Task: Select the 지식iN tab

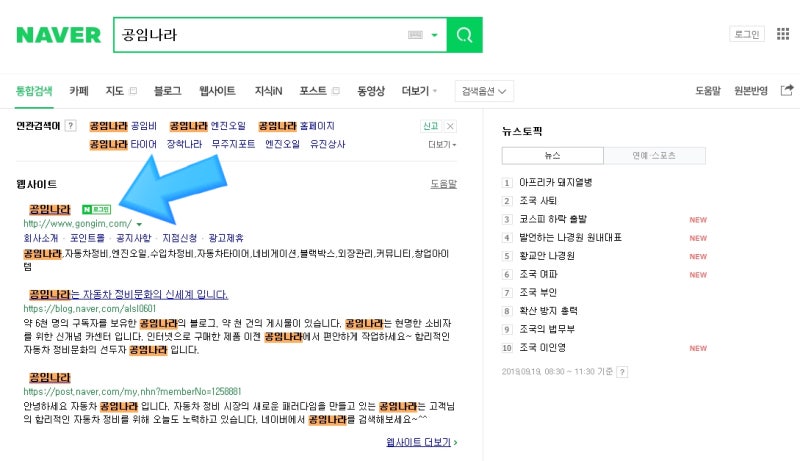Action: [268, 91]
